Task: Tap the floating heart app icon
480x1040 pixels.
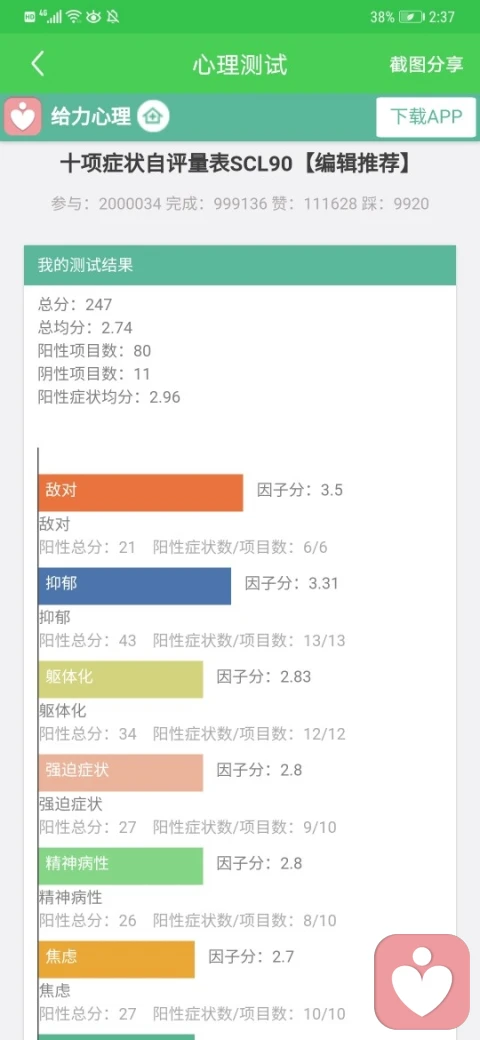Action: pyautogui.click(x=422, y=982)
